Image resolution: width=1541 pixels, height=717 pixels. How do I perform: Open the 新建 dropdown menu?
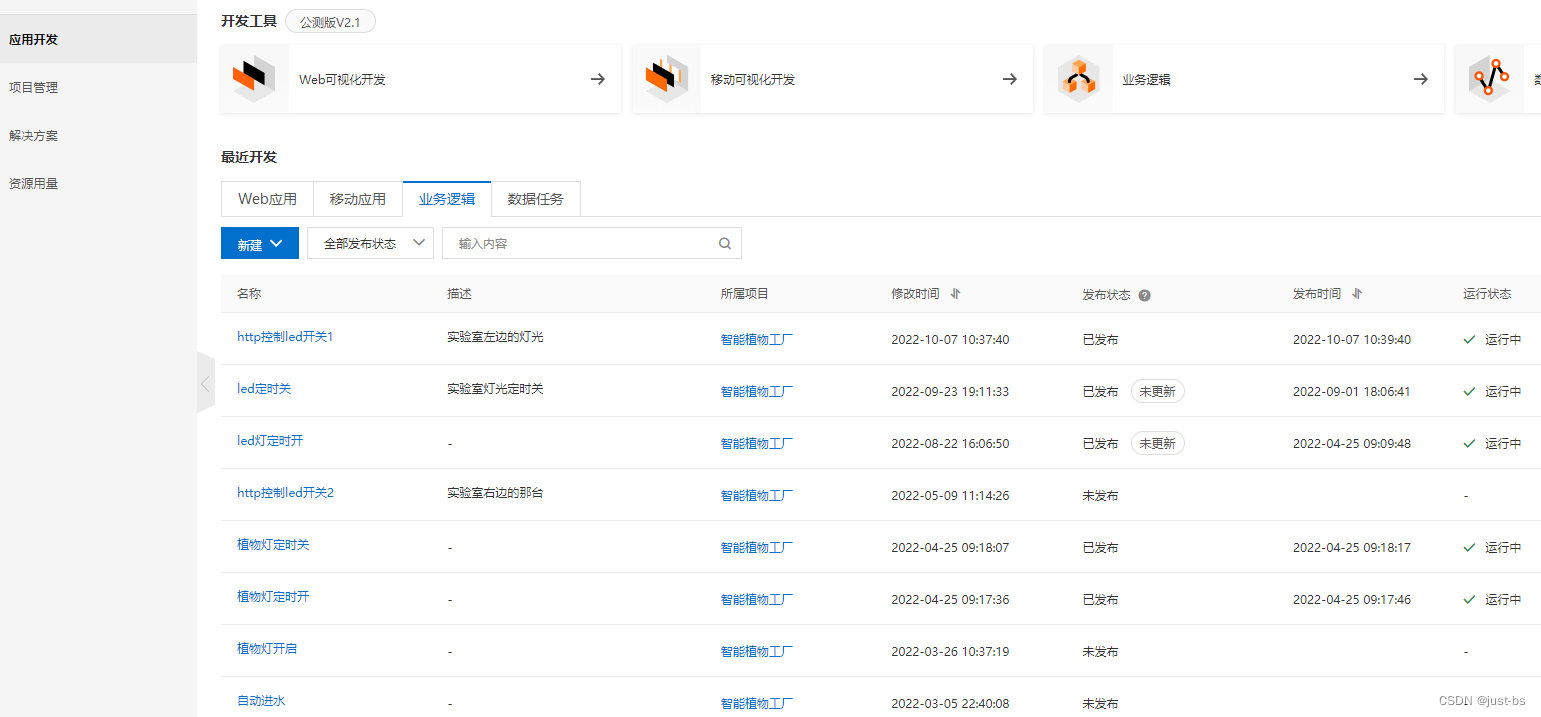[x=260, y=243]
